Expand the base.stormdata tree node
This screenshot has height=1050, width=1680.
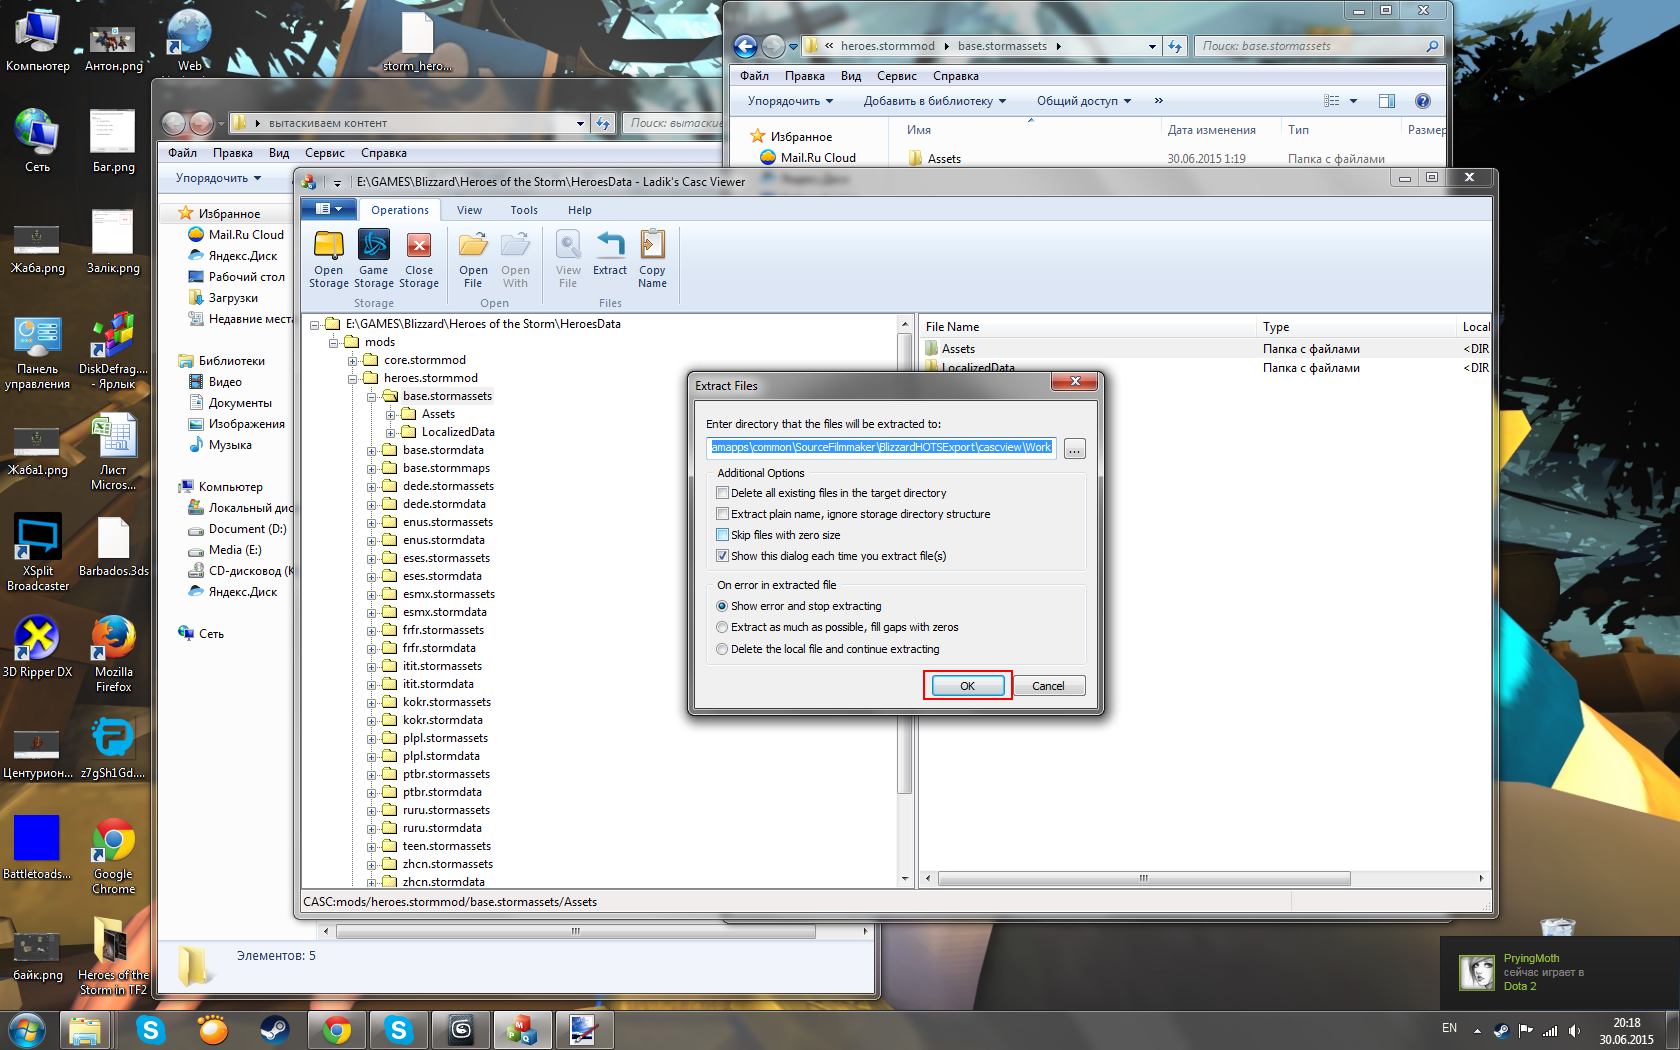pos(372,450)
